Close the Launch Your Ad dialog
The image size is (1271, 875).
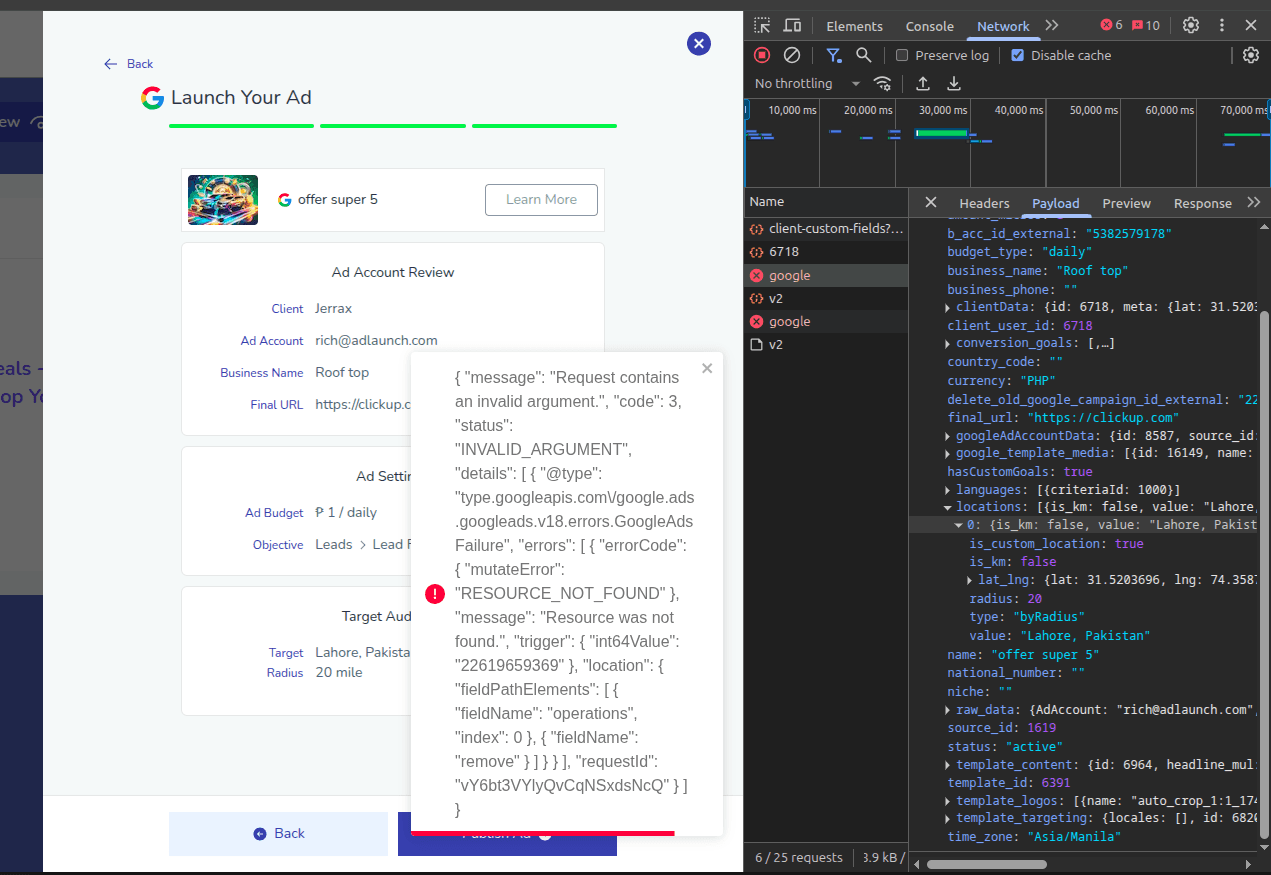[x=699, y=43]
